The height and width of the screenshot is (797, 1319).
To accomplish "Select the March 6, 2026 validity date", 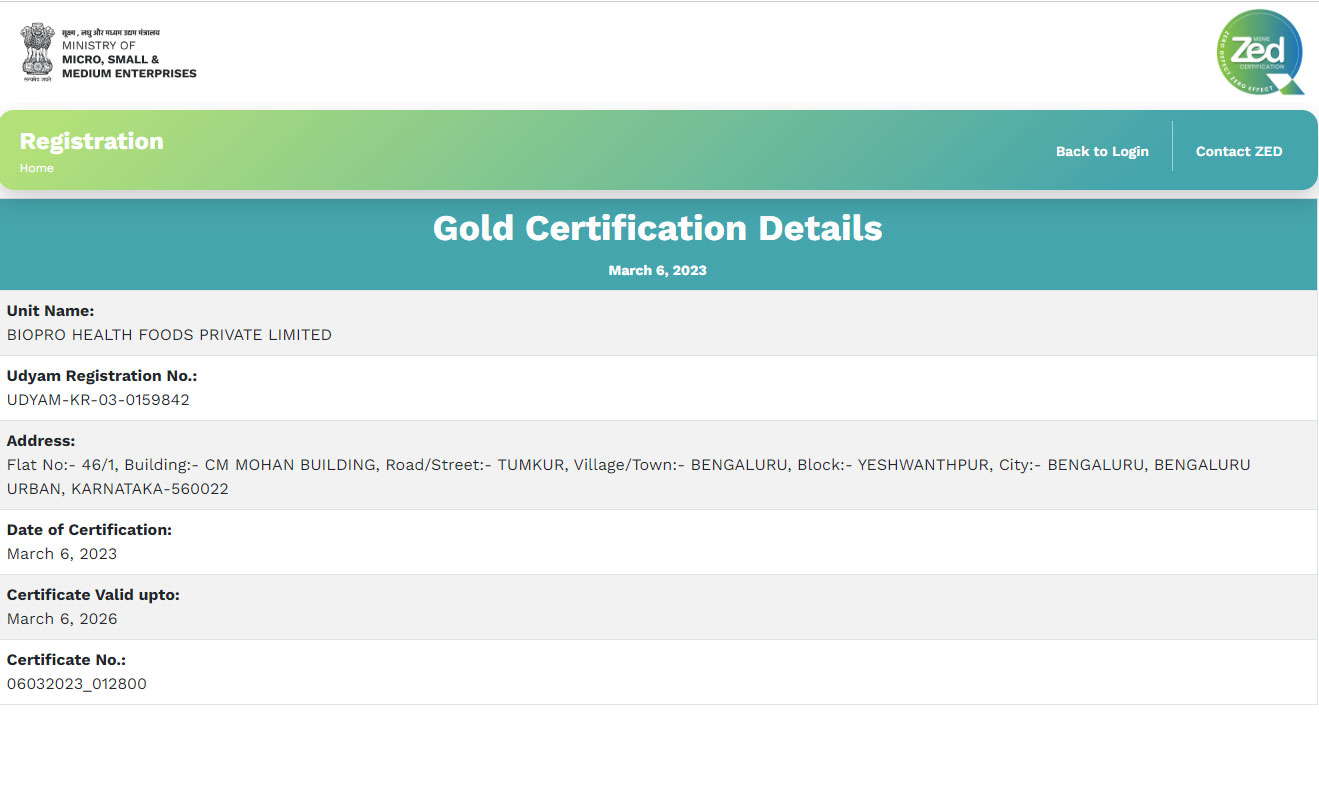I will click(62, 619).
